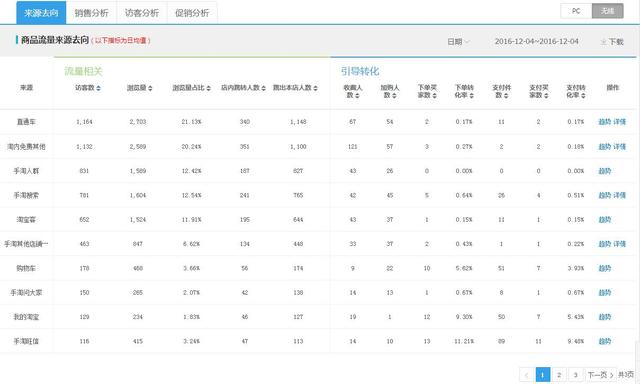Open 详情 for the 直通车 row
The height and width of the screenshot is (384, 640).
click(x=619, y=122)
